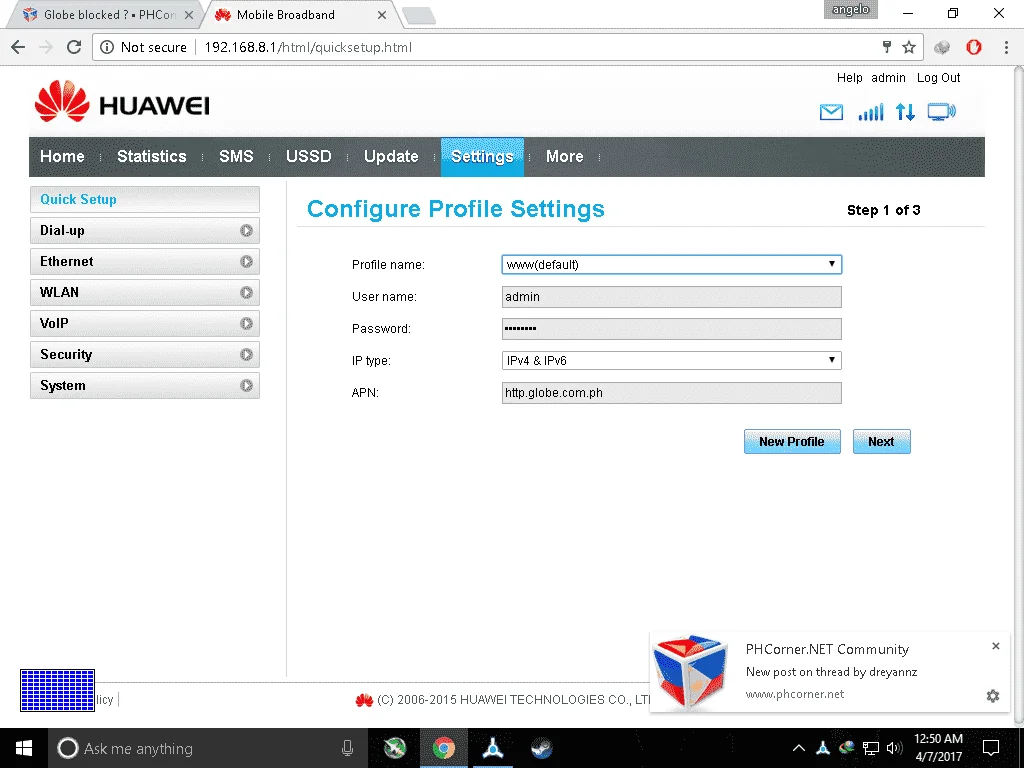Expand the System sidebar section

144,385
